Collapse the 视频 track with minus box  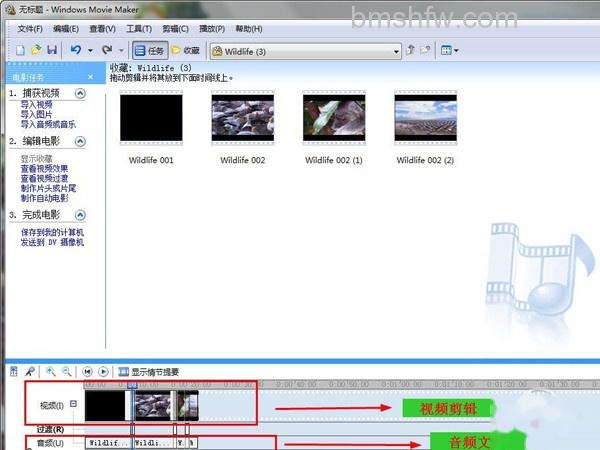pyautogui.click(x=73, y=404)
